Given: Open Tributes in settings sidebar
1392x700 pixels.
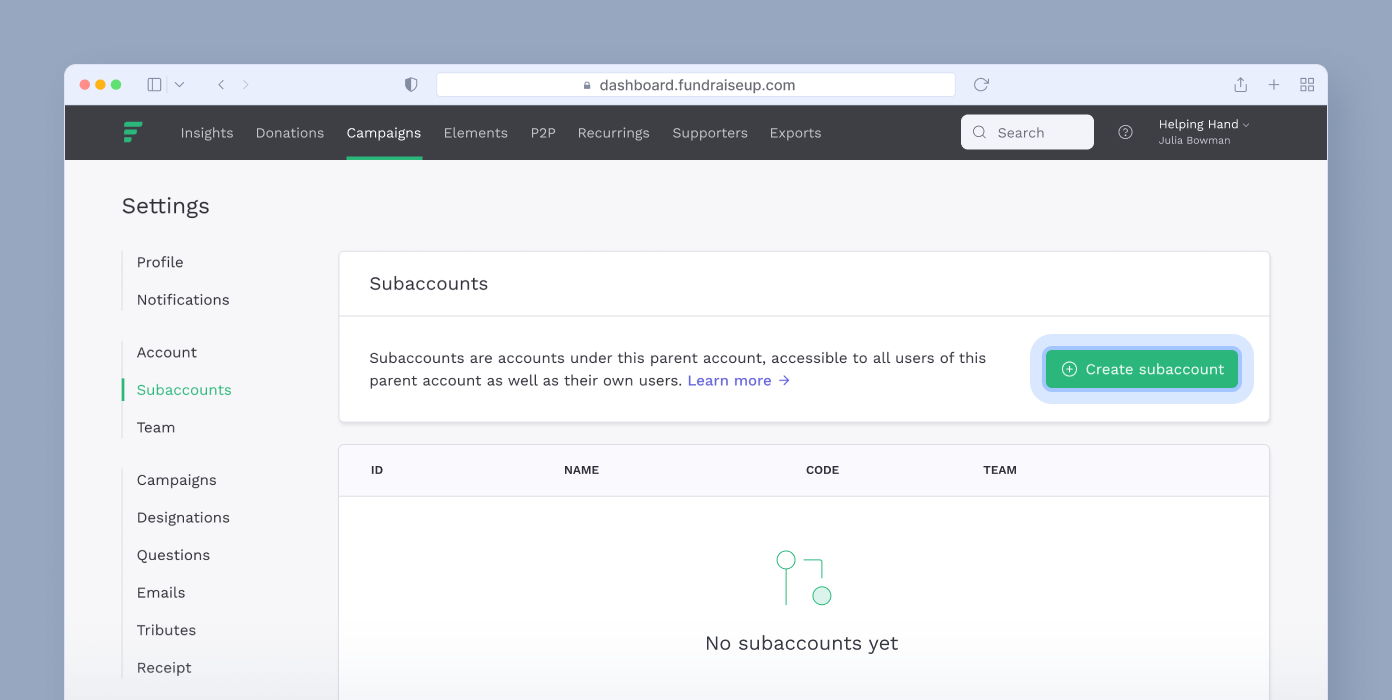Looking at the screenshot, I should click(166, 630).
